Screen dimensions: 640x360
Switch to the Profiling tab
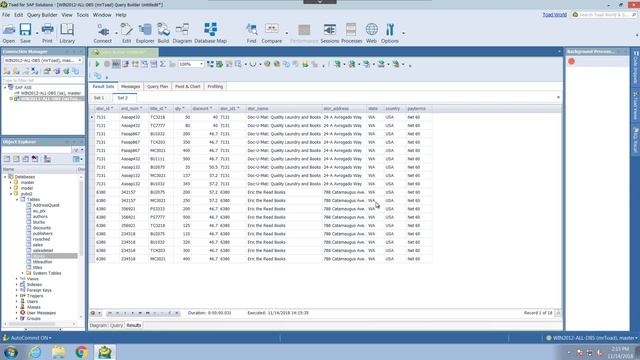(215, 87)
